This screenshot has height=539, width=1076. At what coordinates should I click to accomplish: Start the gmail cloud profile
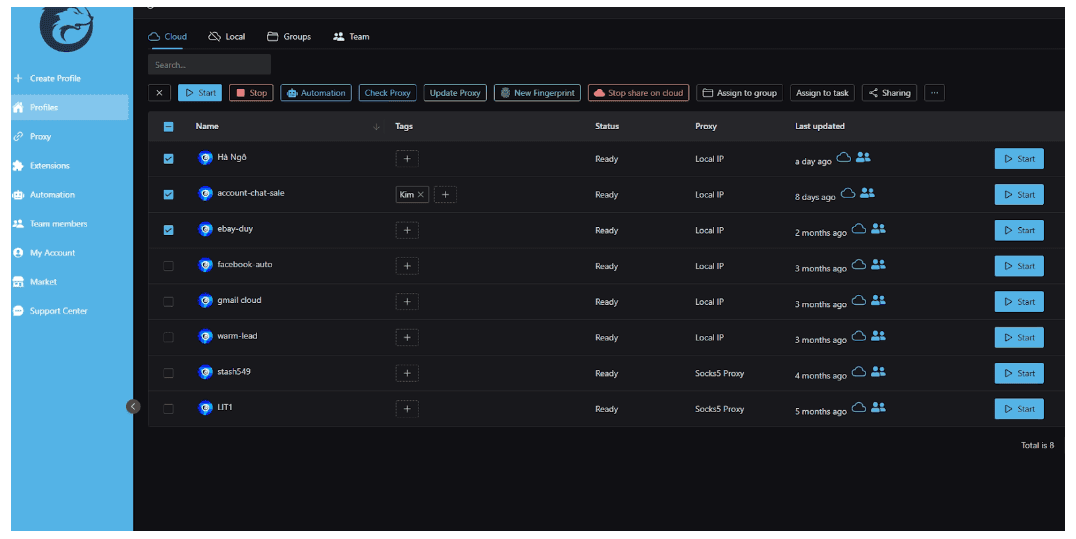[x=1018, y=302]
